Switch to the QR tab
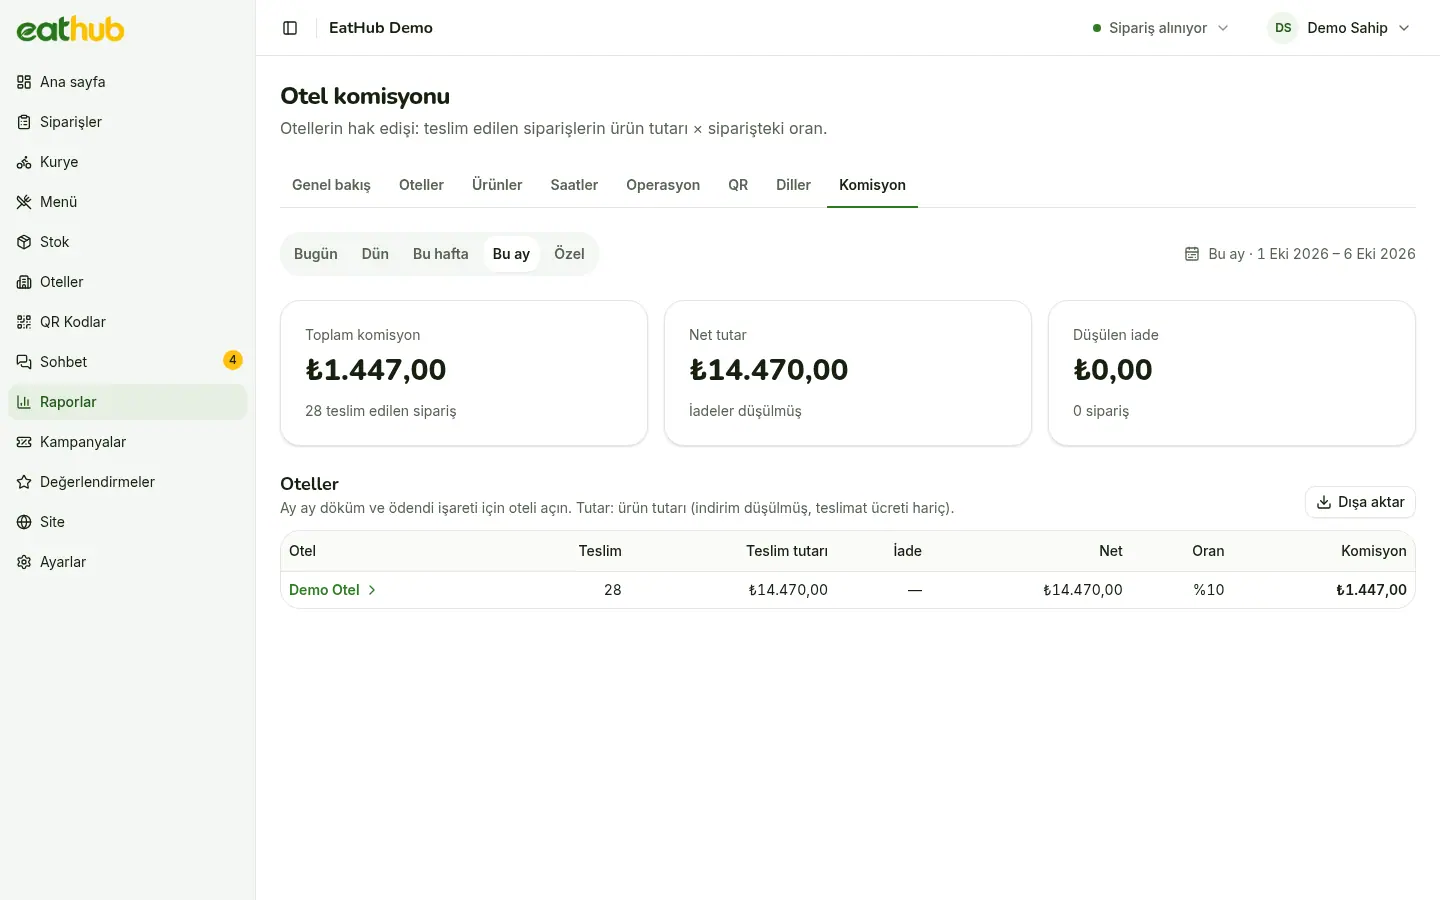The height and width of the screenshot is (900, 1440). pos(738,185)
